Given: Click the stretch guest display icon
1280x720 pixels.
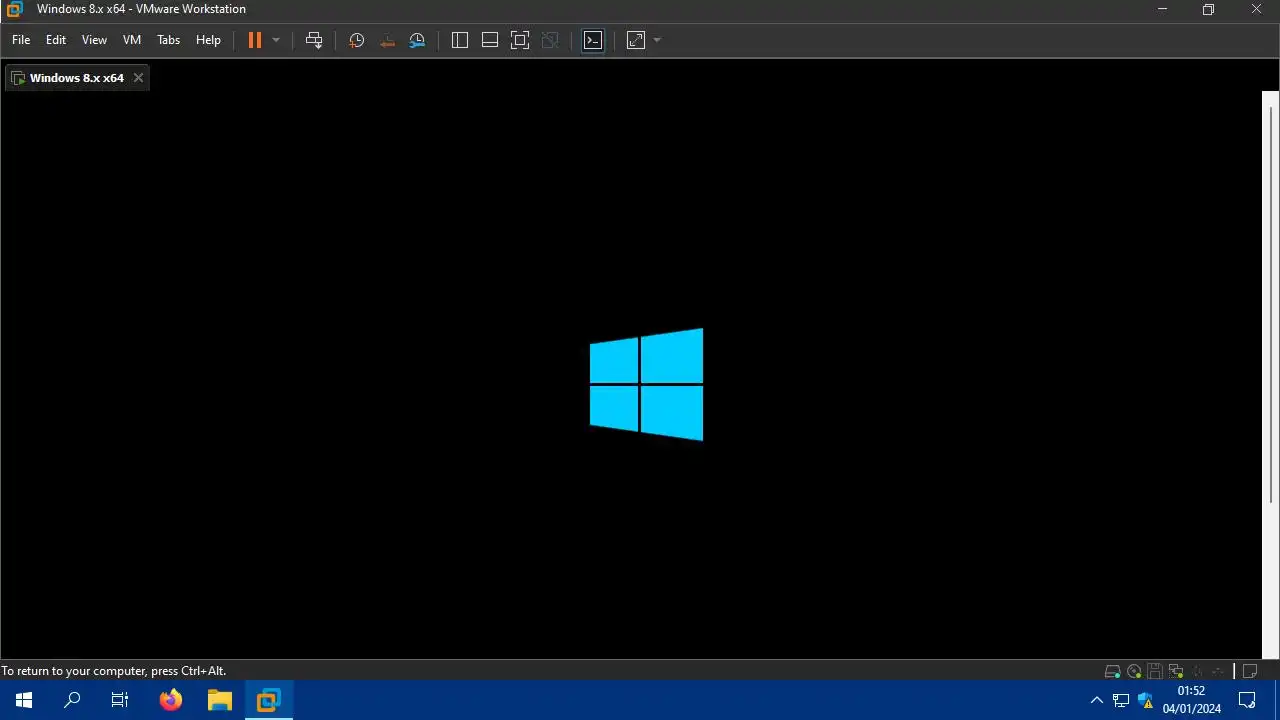Looking at the screenshot, I should pos(636,40).
